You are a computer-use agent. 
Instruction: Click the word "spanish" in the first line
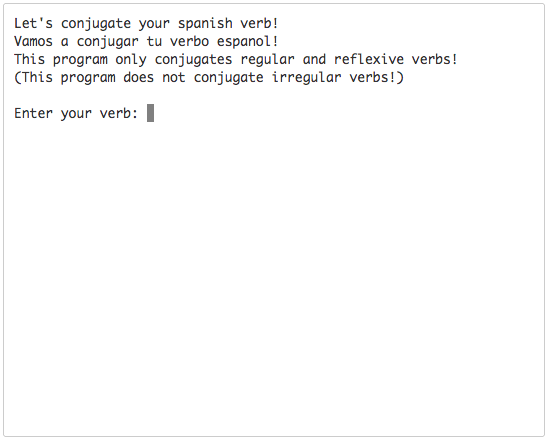pyautogui.click(x=205, y=24)
